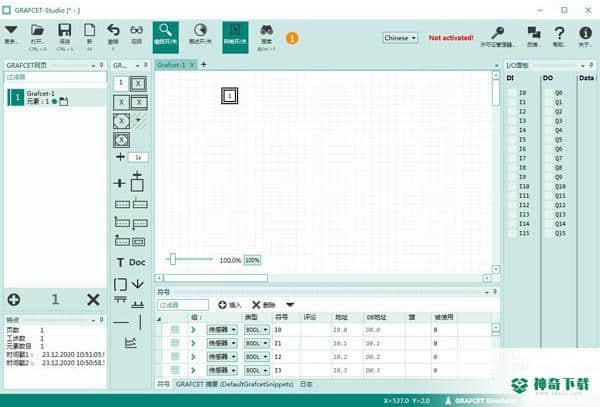
Task: Open the license key icon
Action: (x=497, y=32)
